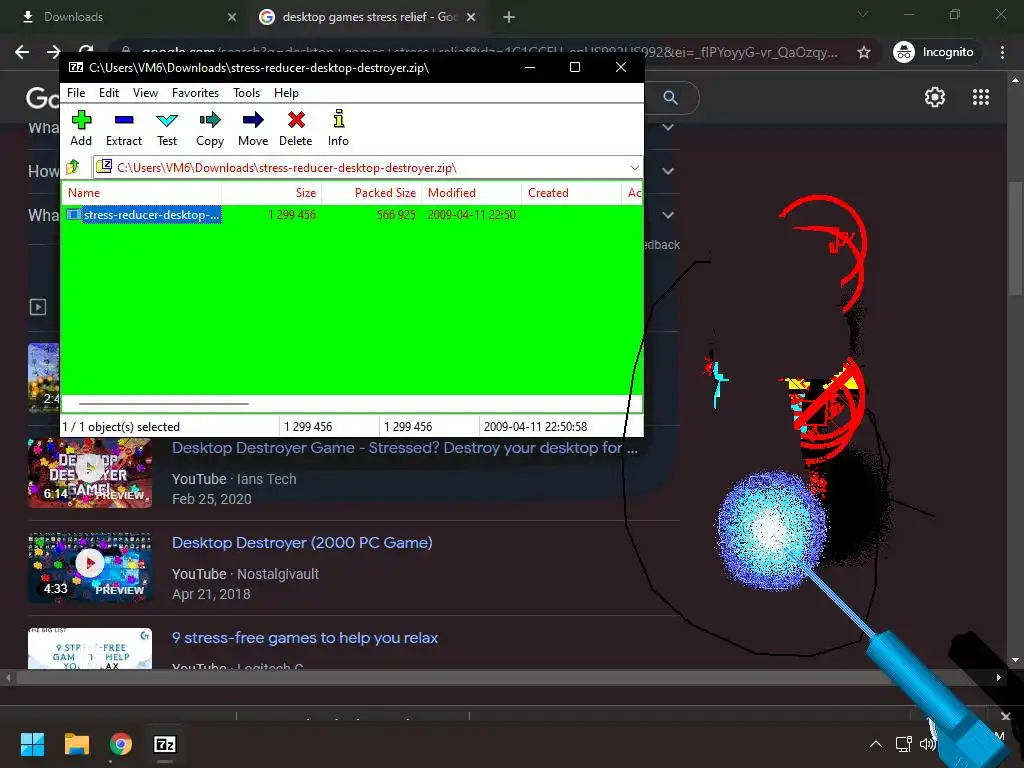Click the Incognito profile button
Screen dimensions: 1024x768
934,52
